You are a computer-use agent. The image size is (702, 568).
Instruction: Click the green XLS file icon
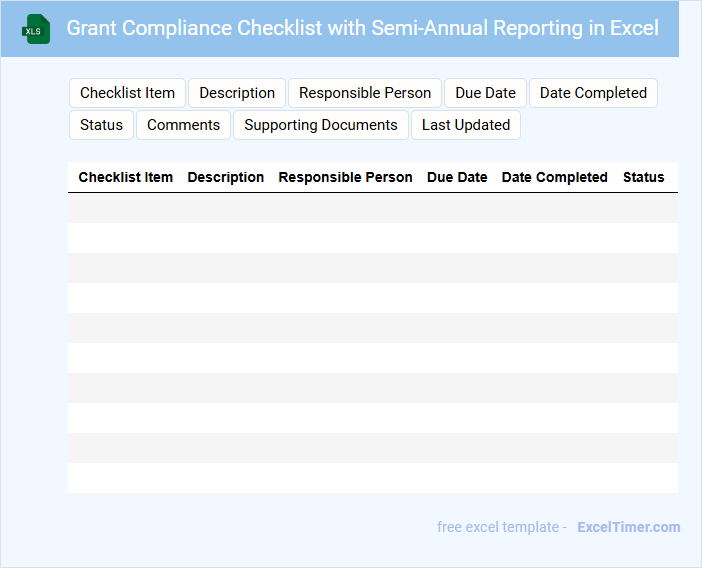pos(36,29)
